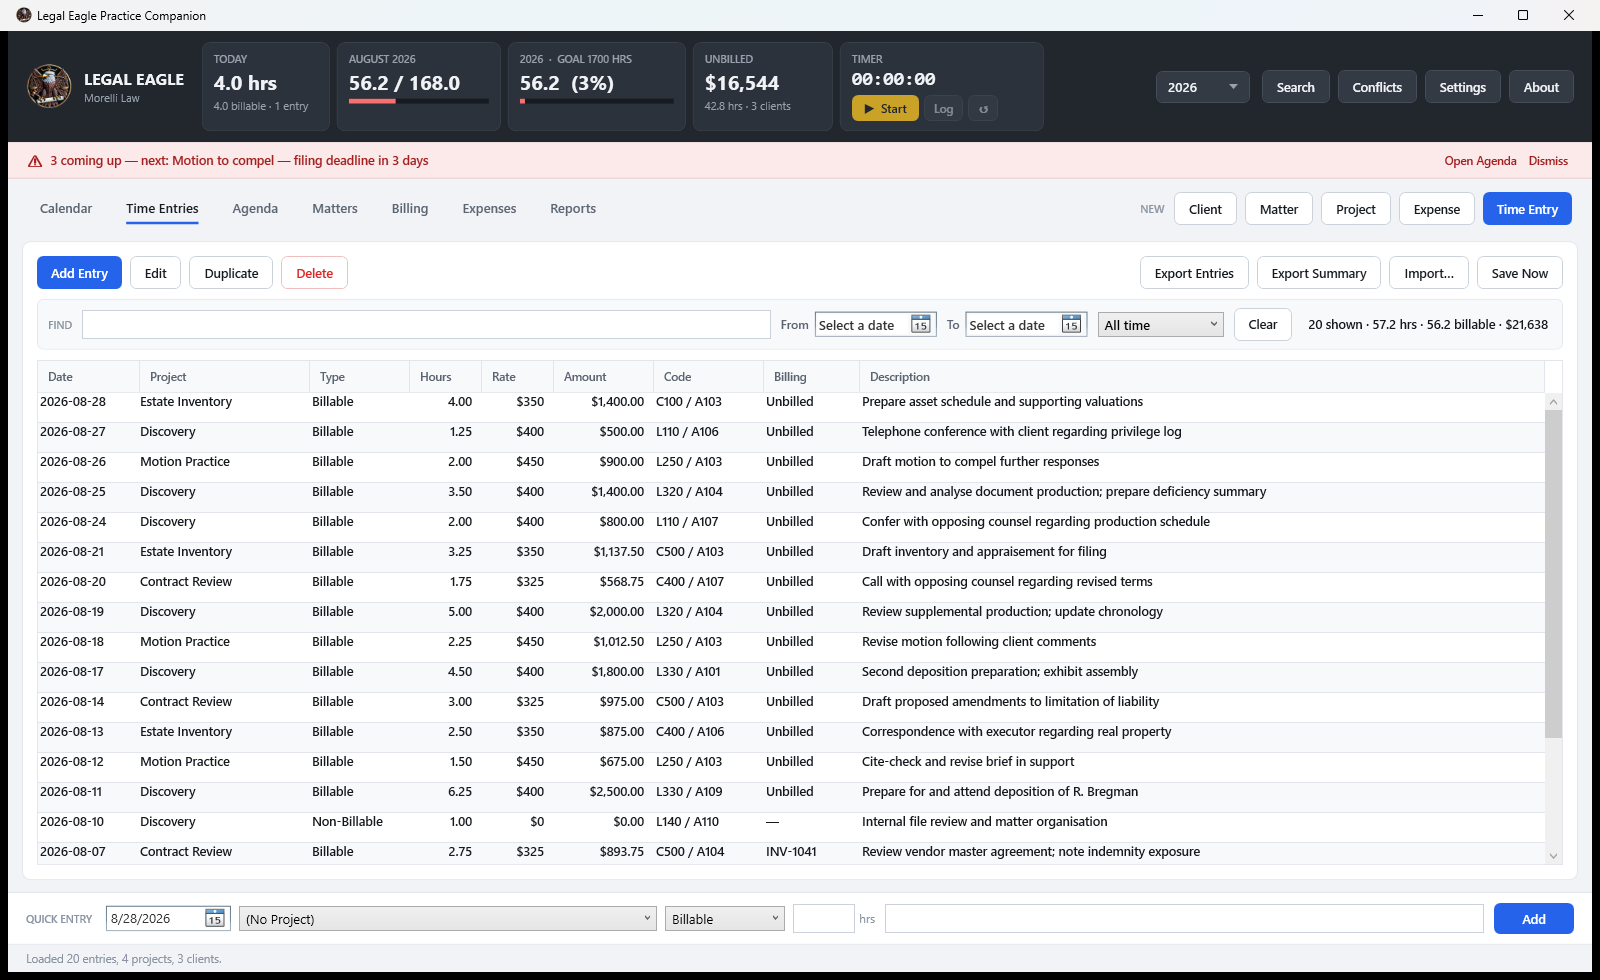
Task: Open the Import... dialog
Action: [1429, 273]
